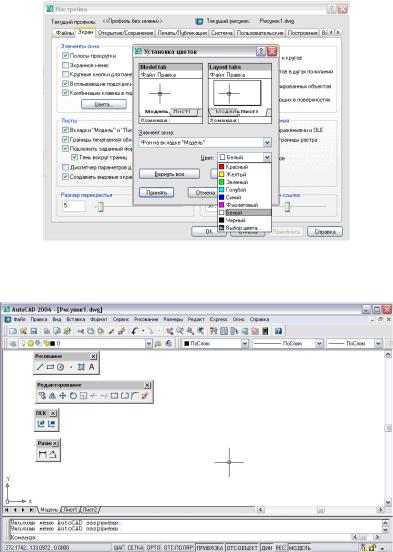Open the Рисование menu in AutoCAD menu bar
Viewport: 393px width, 552px height.
click(146, 319)
